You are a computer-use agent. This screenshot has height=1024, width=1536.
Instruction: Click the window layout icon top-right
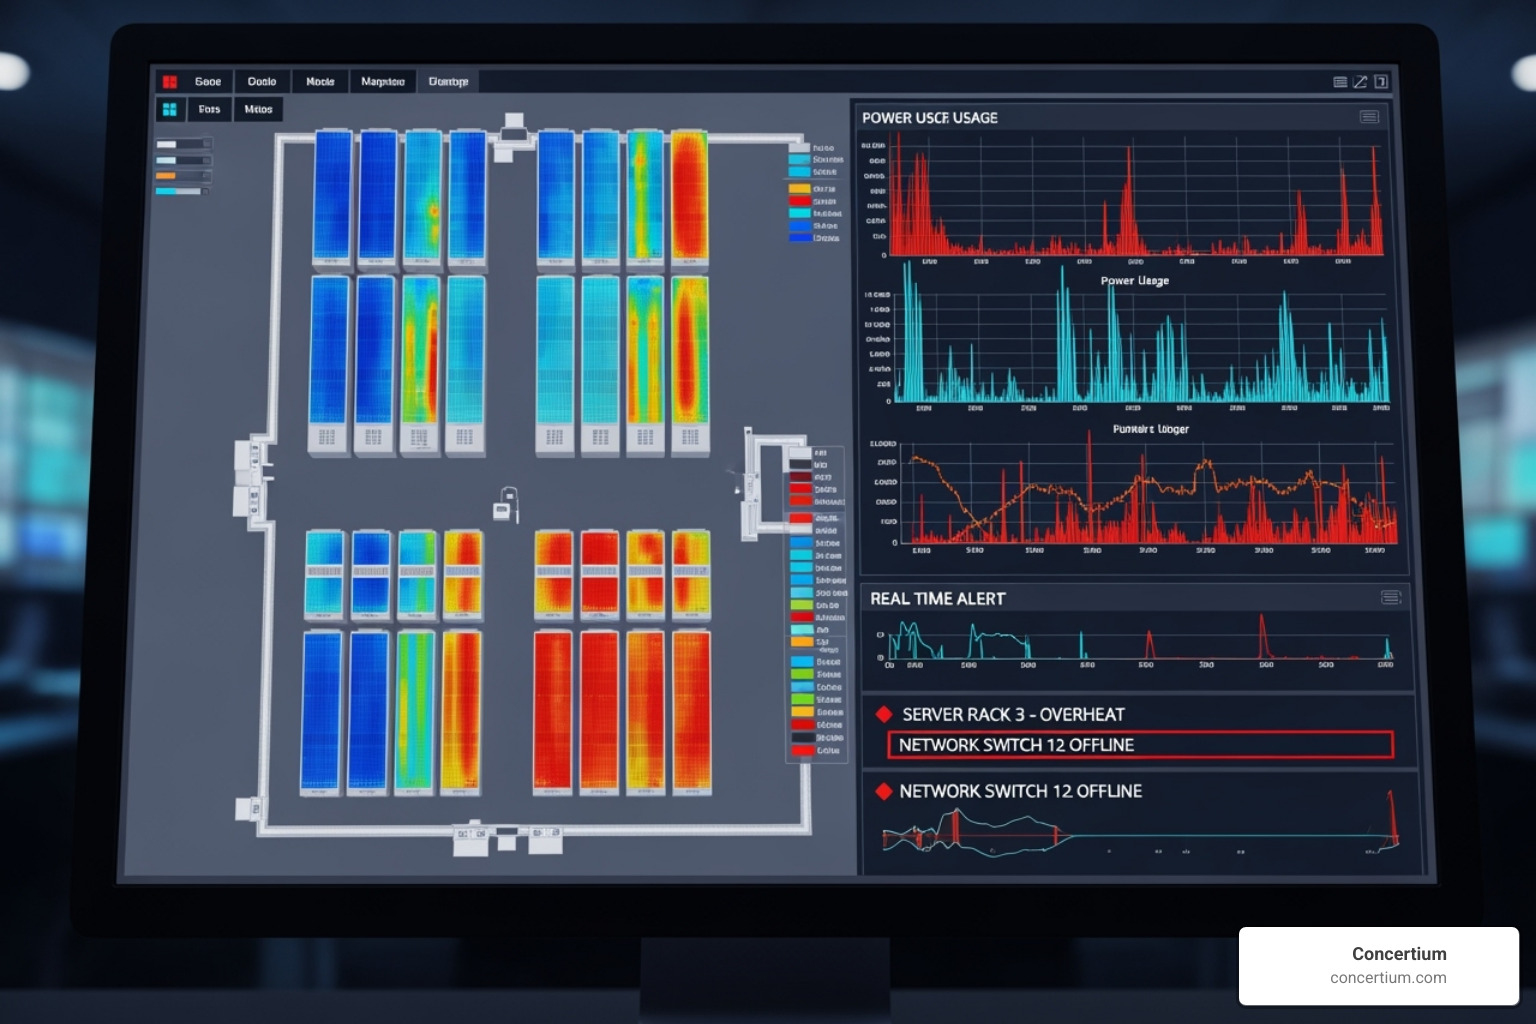(x=1381, y=80)
